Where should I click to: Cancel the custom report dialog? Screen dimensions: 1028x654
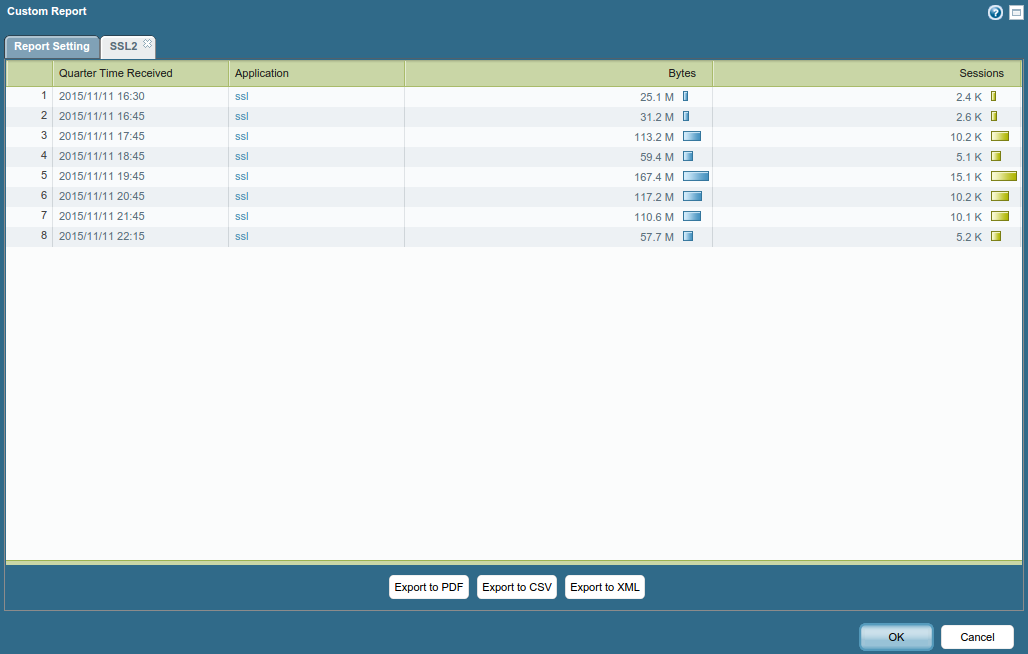coord(976,637)
